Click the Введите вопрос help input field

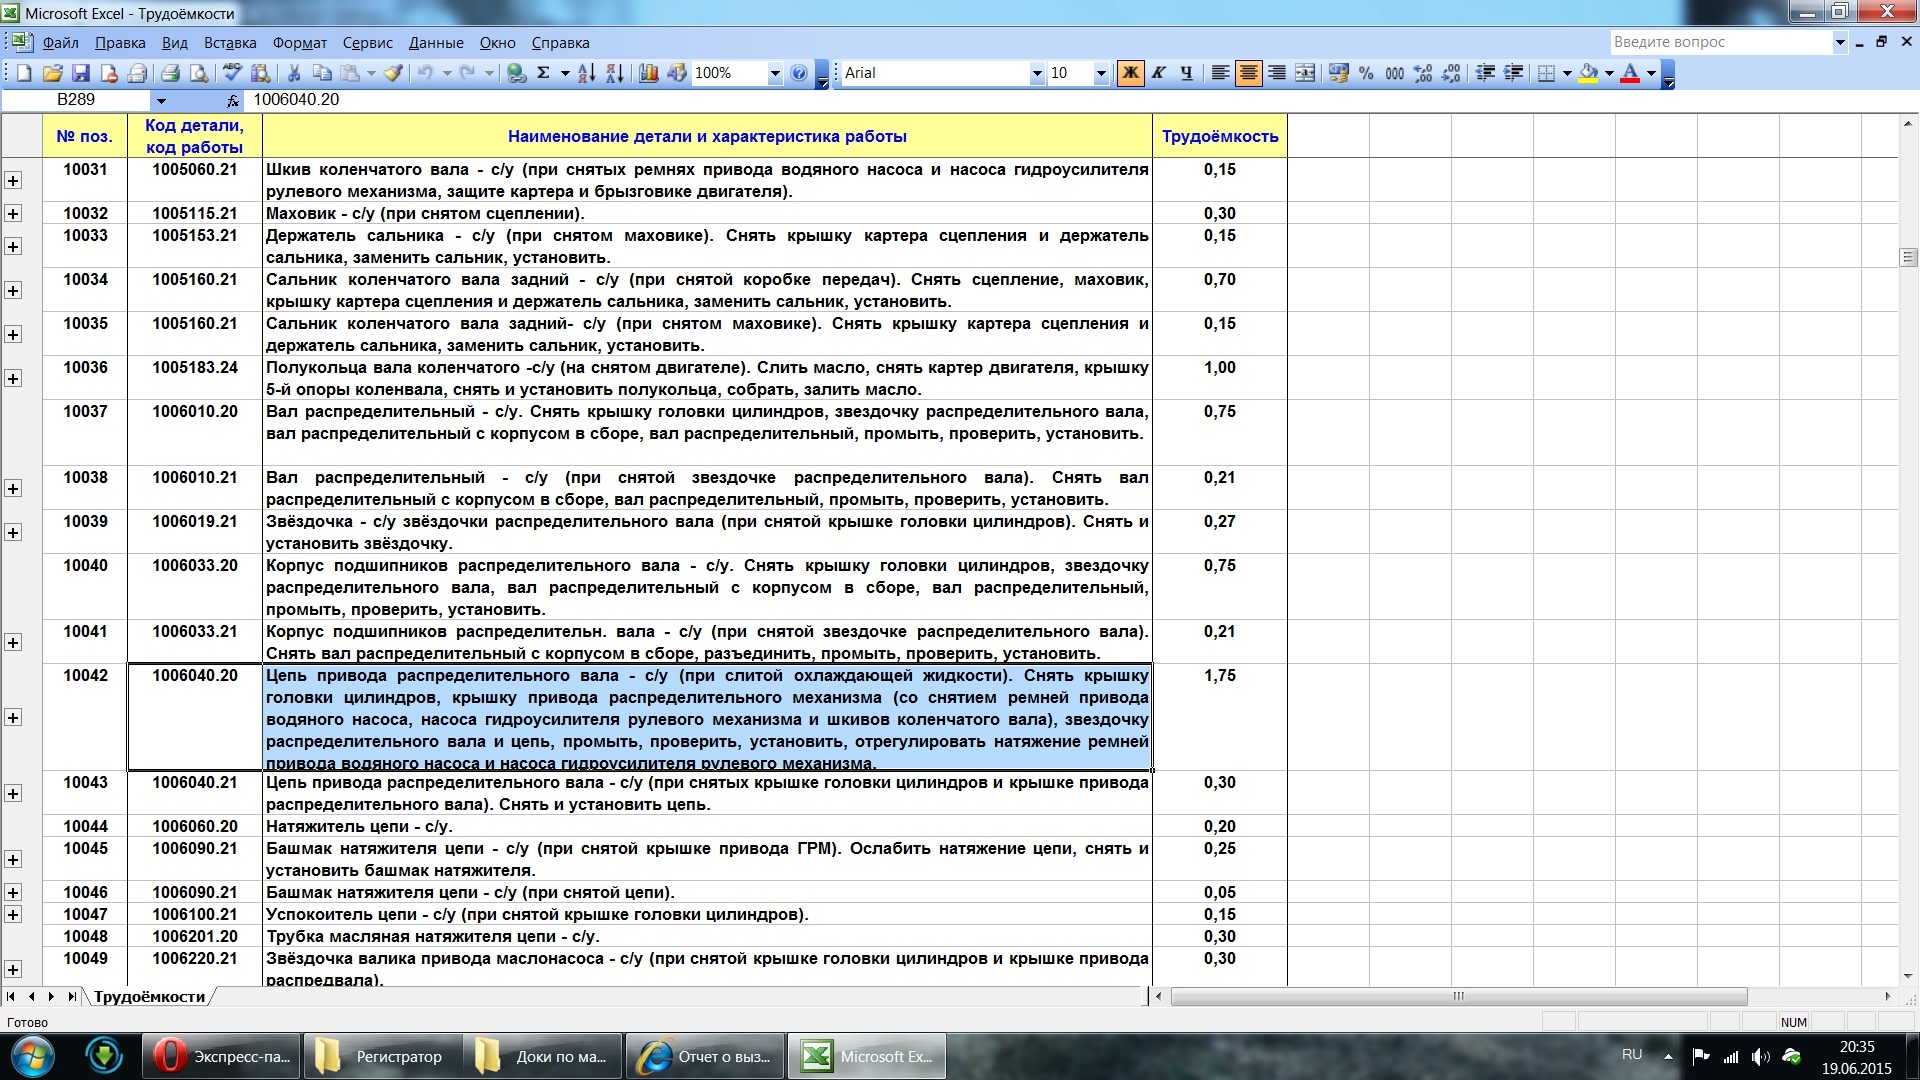pyautogui.click(x=1720, y=42)
